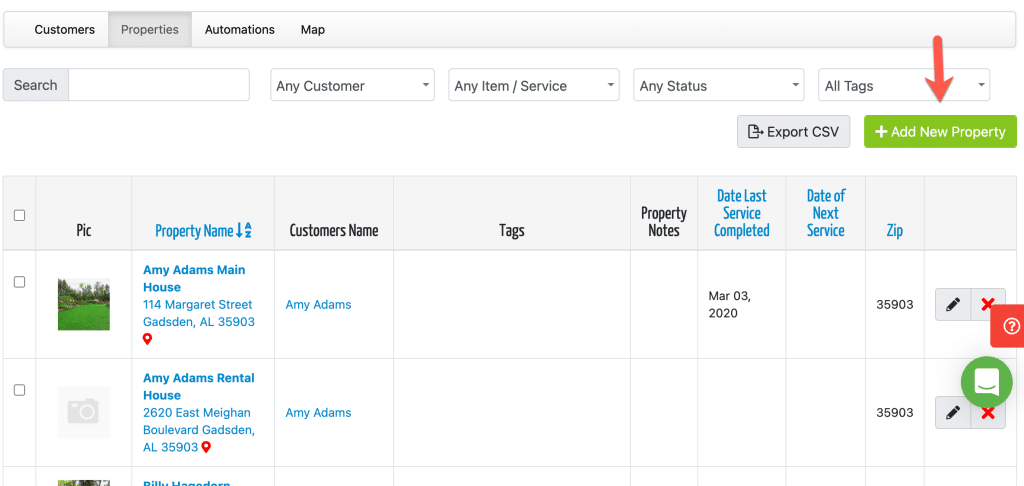Switch to the Customers tab
The width and height of the screenshot is (1024, 486).
click(65, 29)
